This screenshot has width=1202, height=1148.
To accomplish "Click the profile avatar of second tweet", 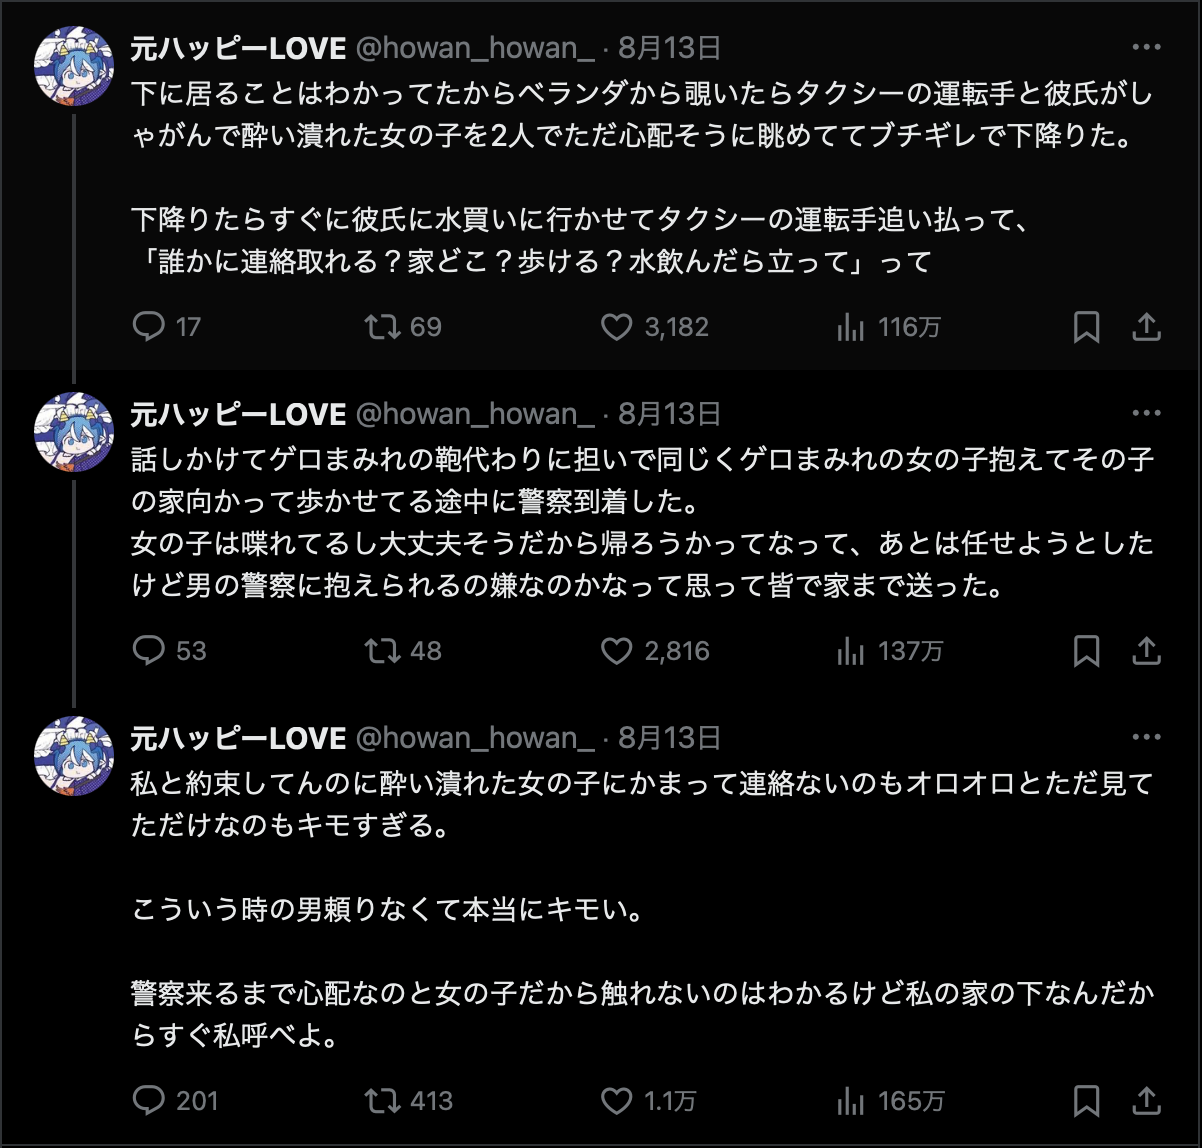I will [74, 432].
